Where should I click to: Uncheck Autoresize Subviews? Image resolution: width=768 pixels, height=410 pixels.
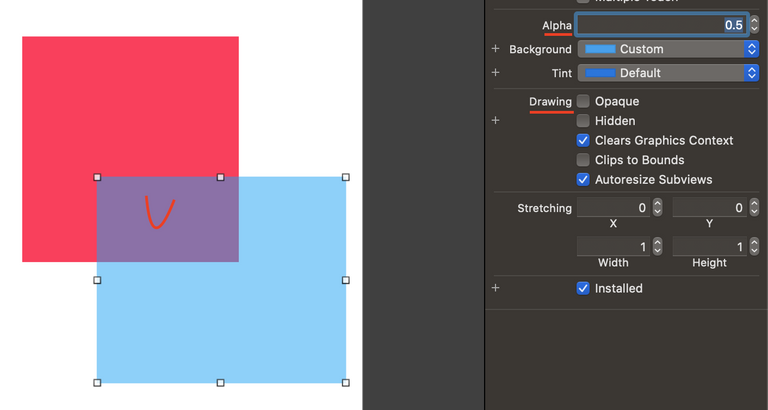tap(583, 180)
